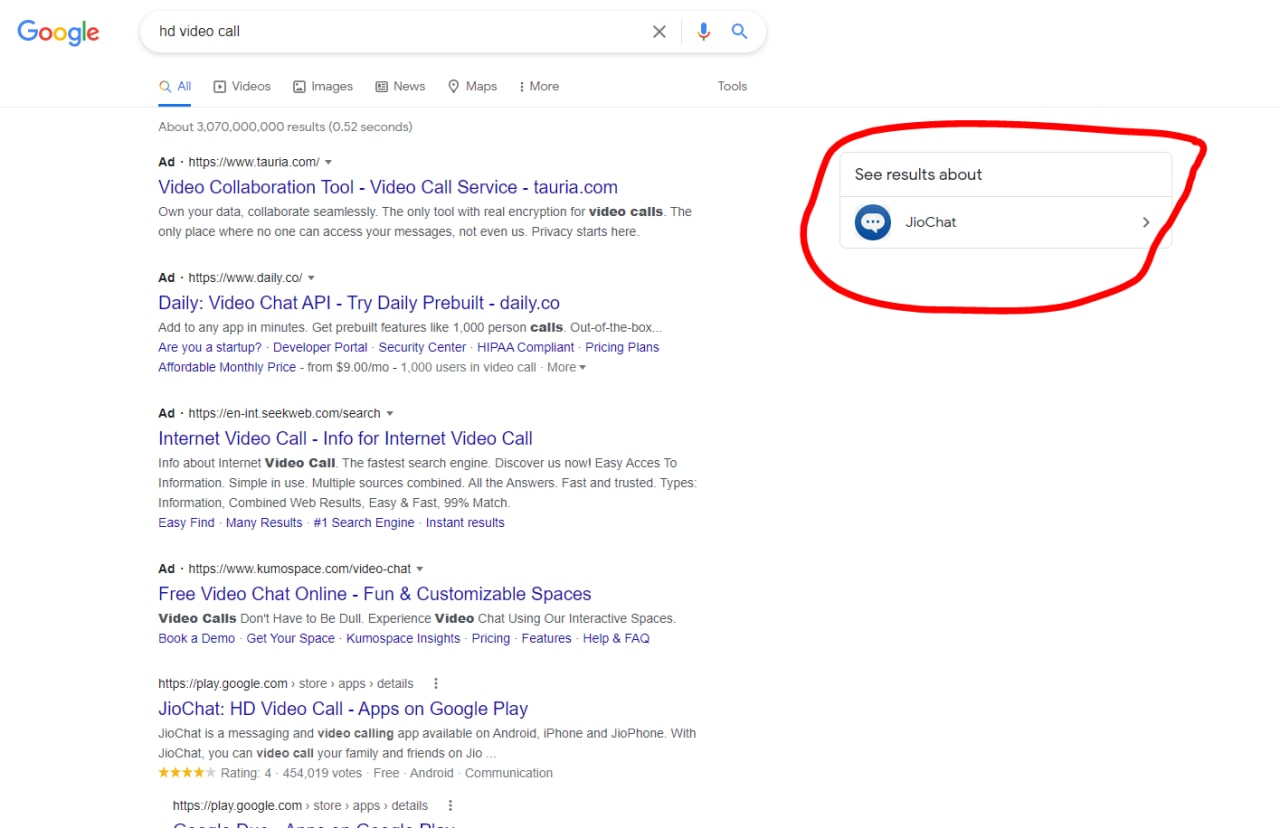Viewport: 1280px width, 828px height.
Task: Click Kumospace 'Features' sitelink
Action: coord(546,639)
